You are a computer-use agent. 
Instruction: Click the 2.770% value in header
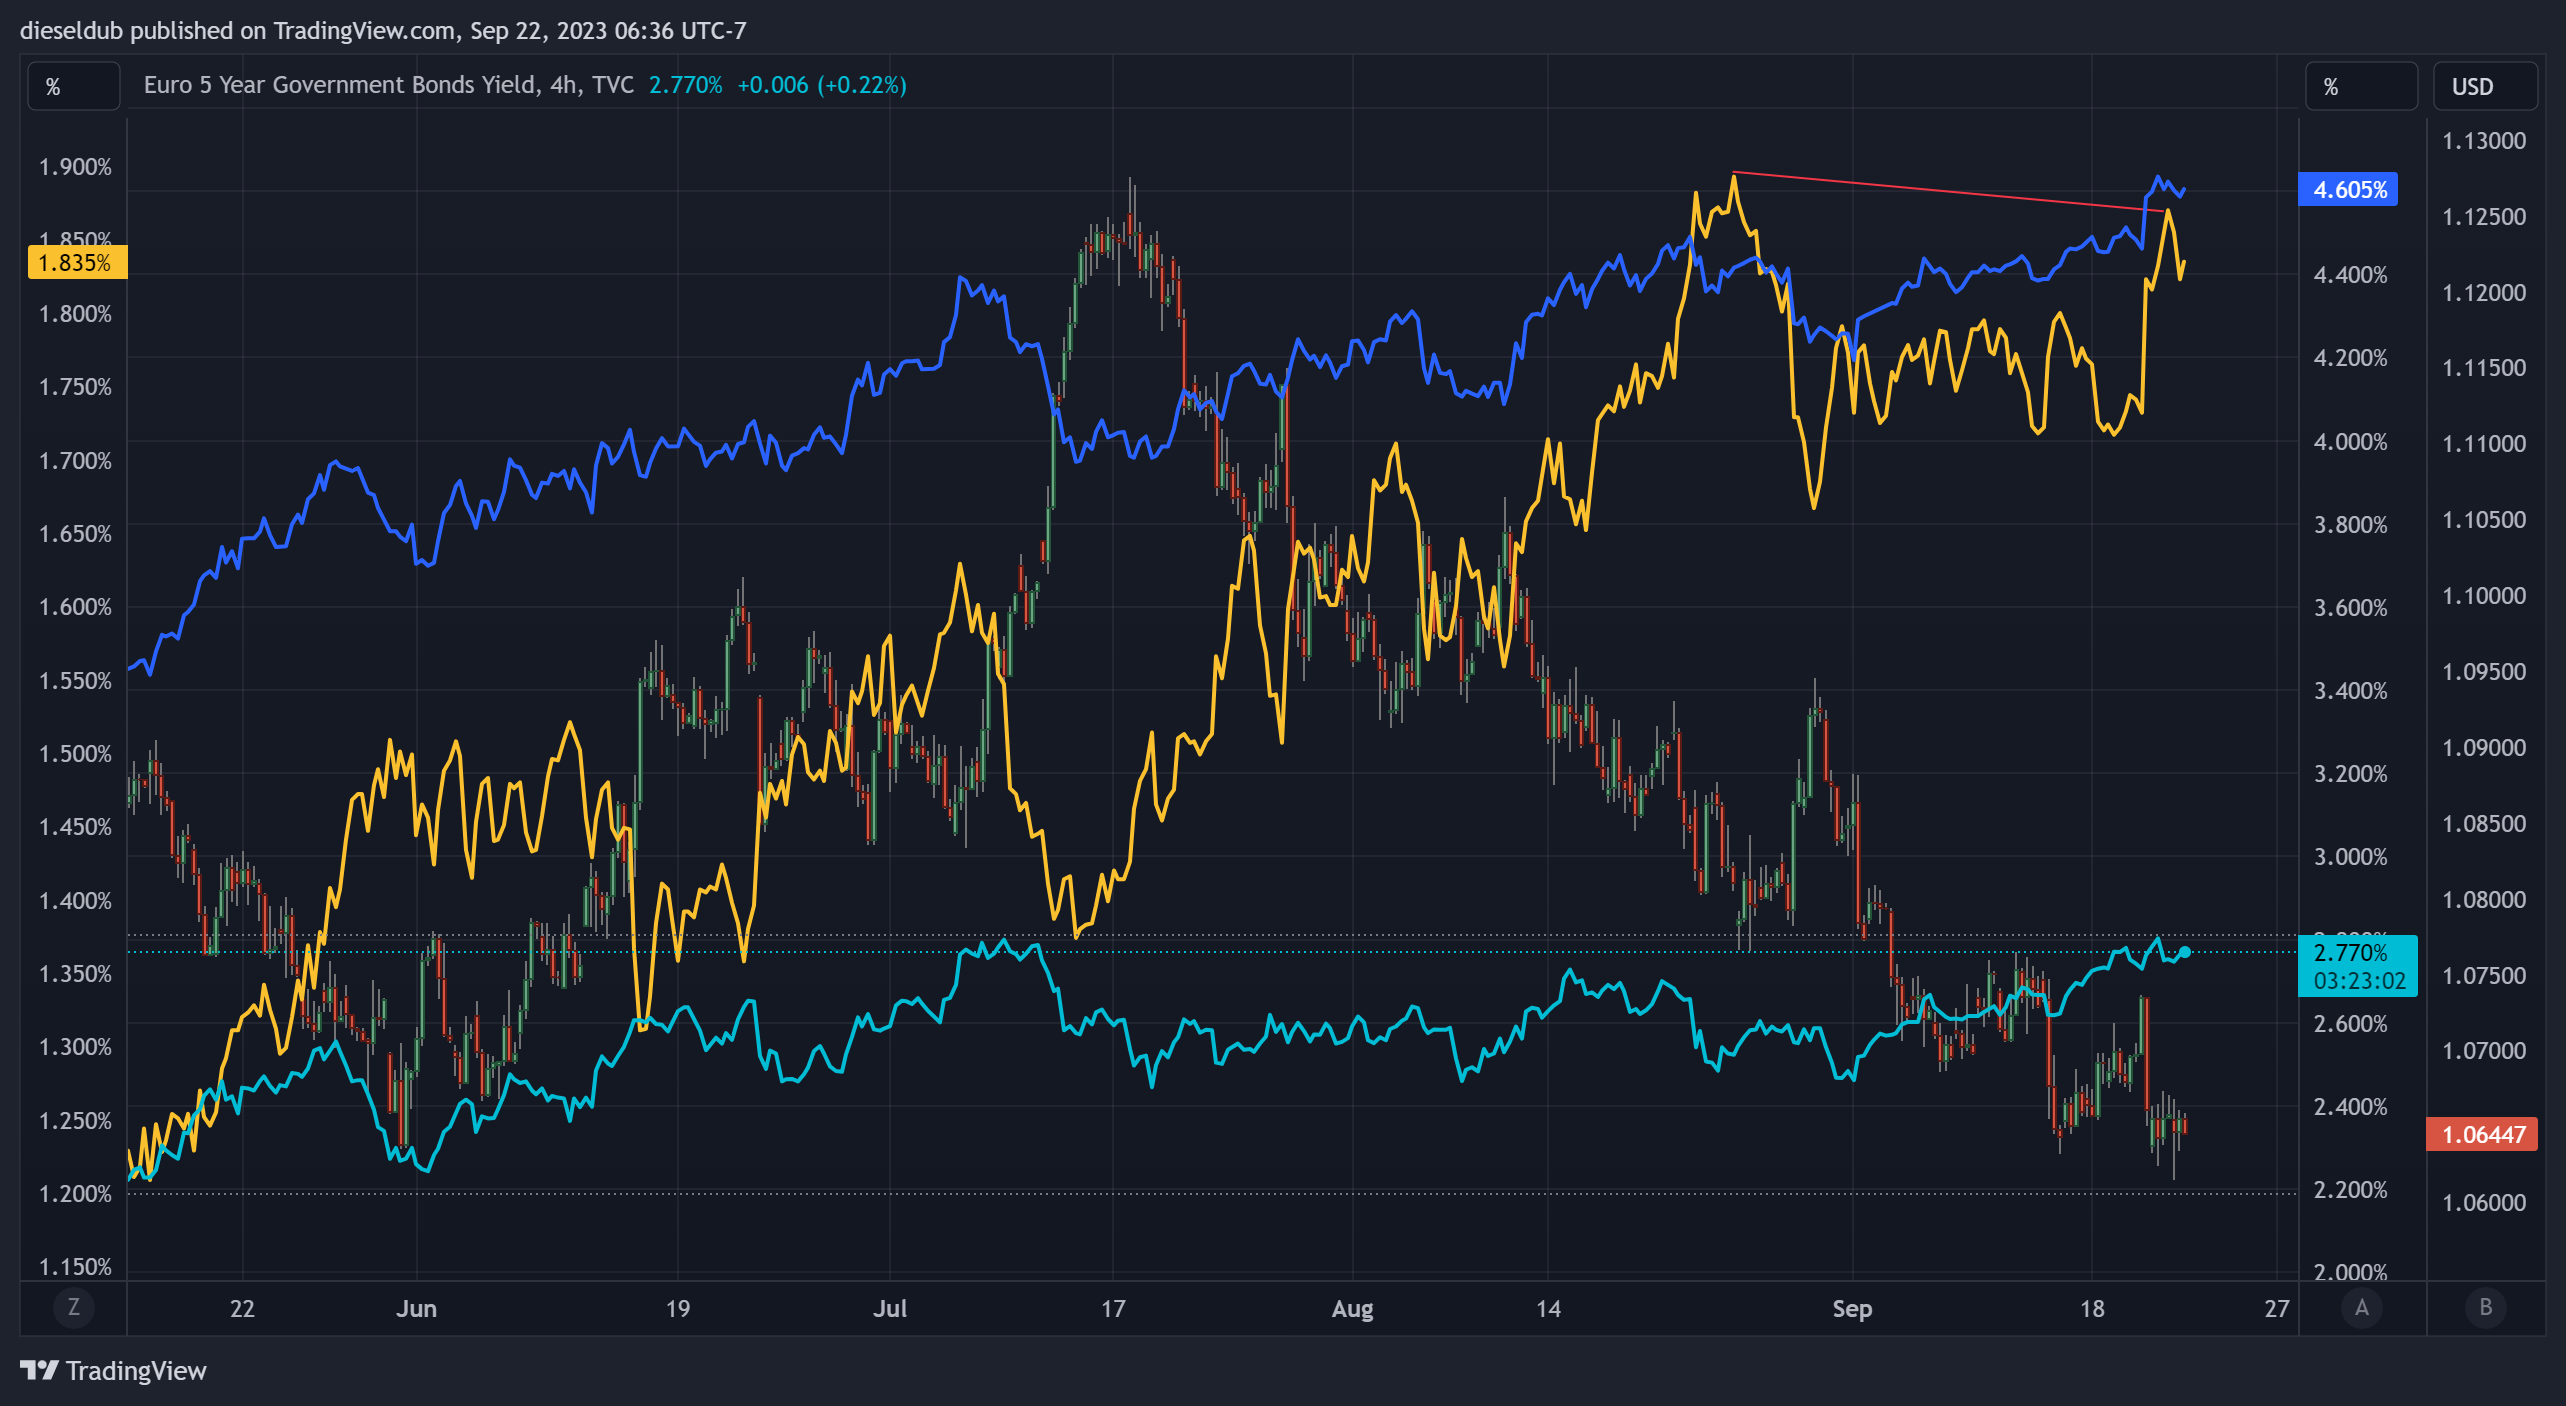685,85
